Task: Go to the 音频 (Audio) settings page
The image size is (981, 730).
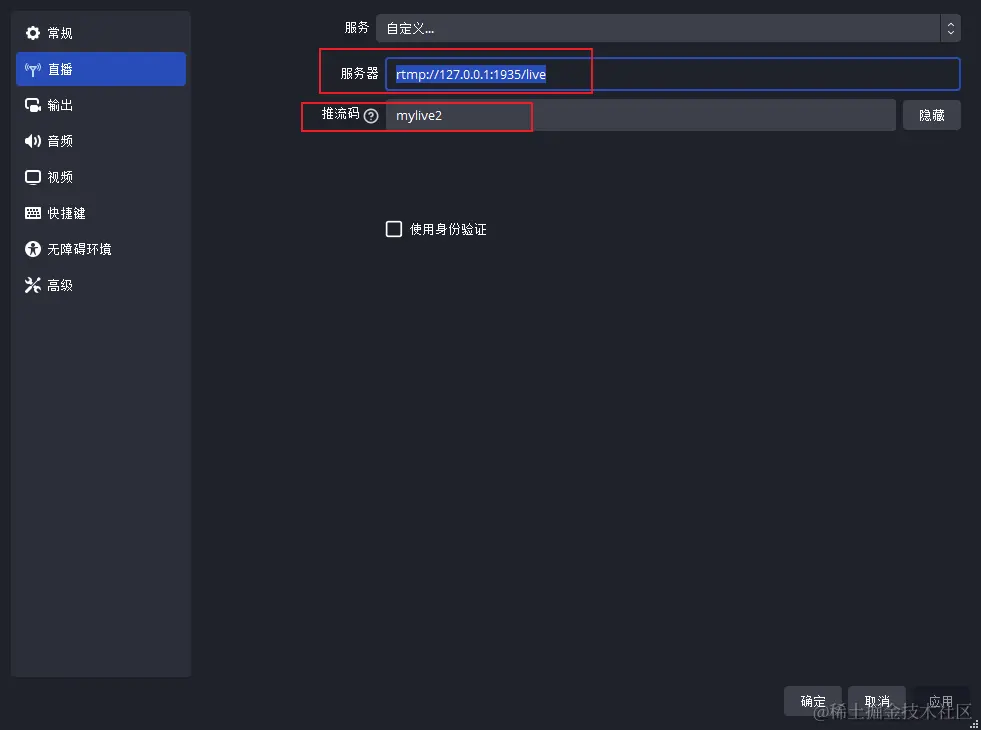Action: click(101, 141)
